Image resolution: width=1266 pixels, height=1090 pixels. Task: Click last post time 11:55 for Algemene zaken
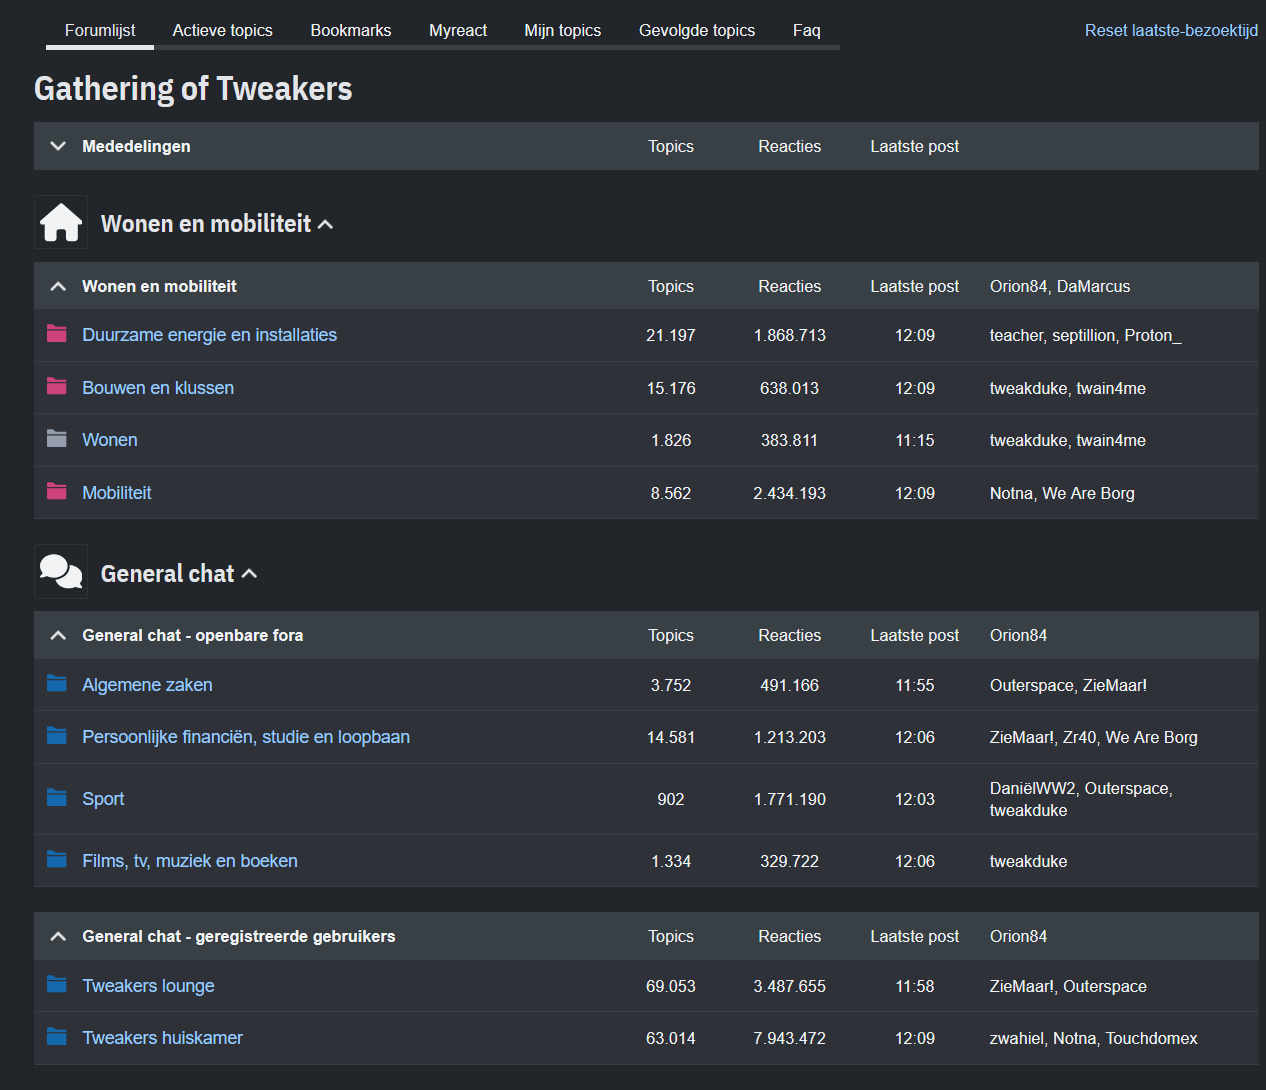pos(914,685)
